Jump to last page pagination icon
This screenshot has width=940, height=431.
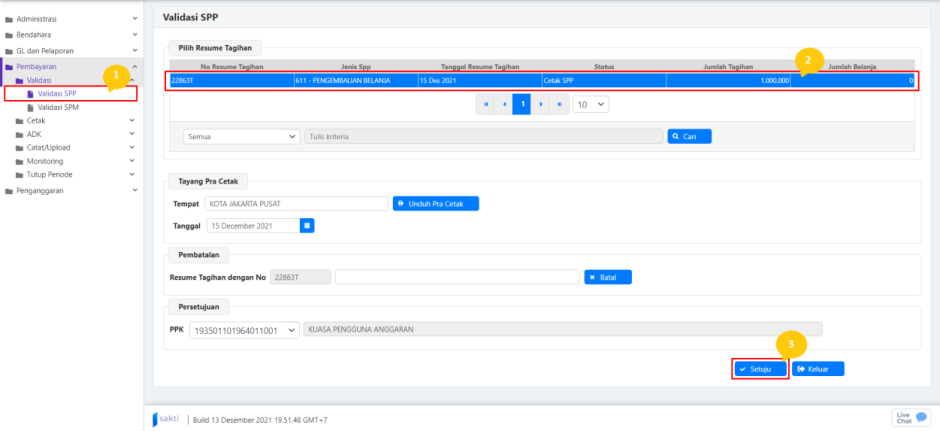559,104
